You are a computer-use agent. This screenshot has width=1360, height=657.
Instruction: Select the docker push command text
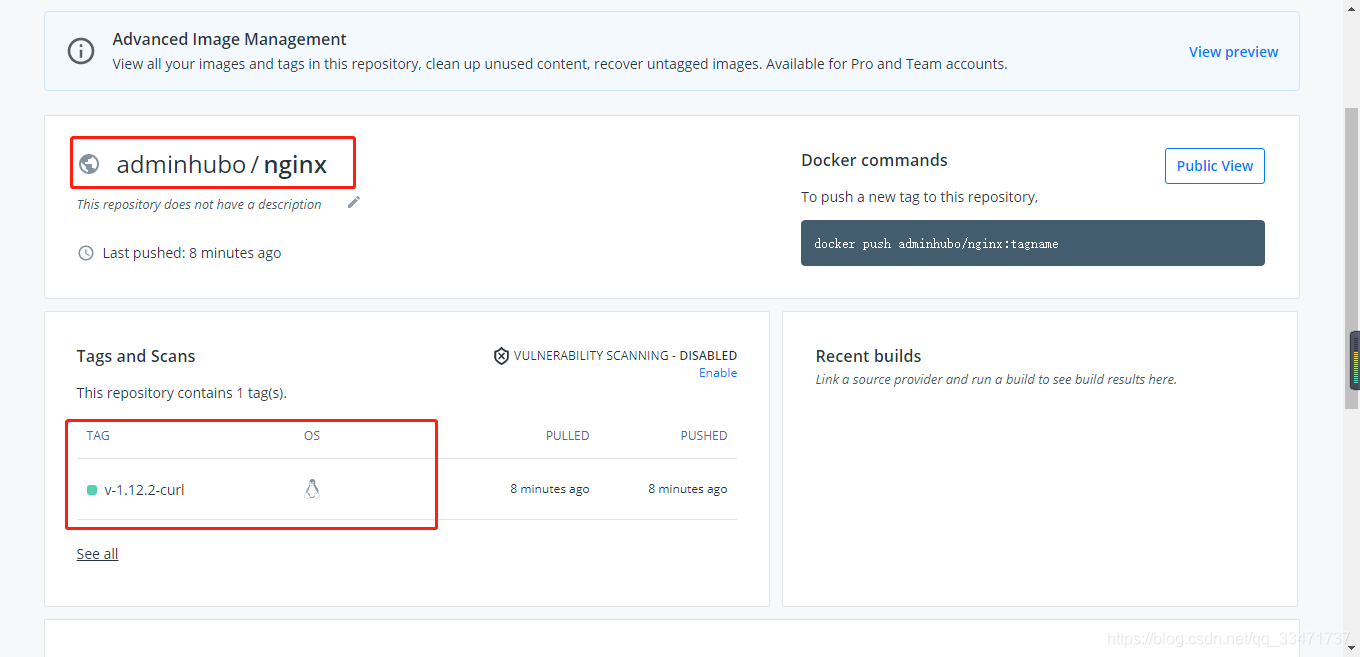[x=936, y=243]
